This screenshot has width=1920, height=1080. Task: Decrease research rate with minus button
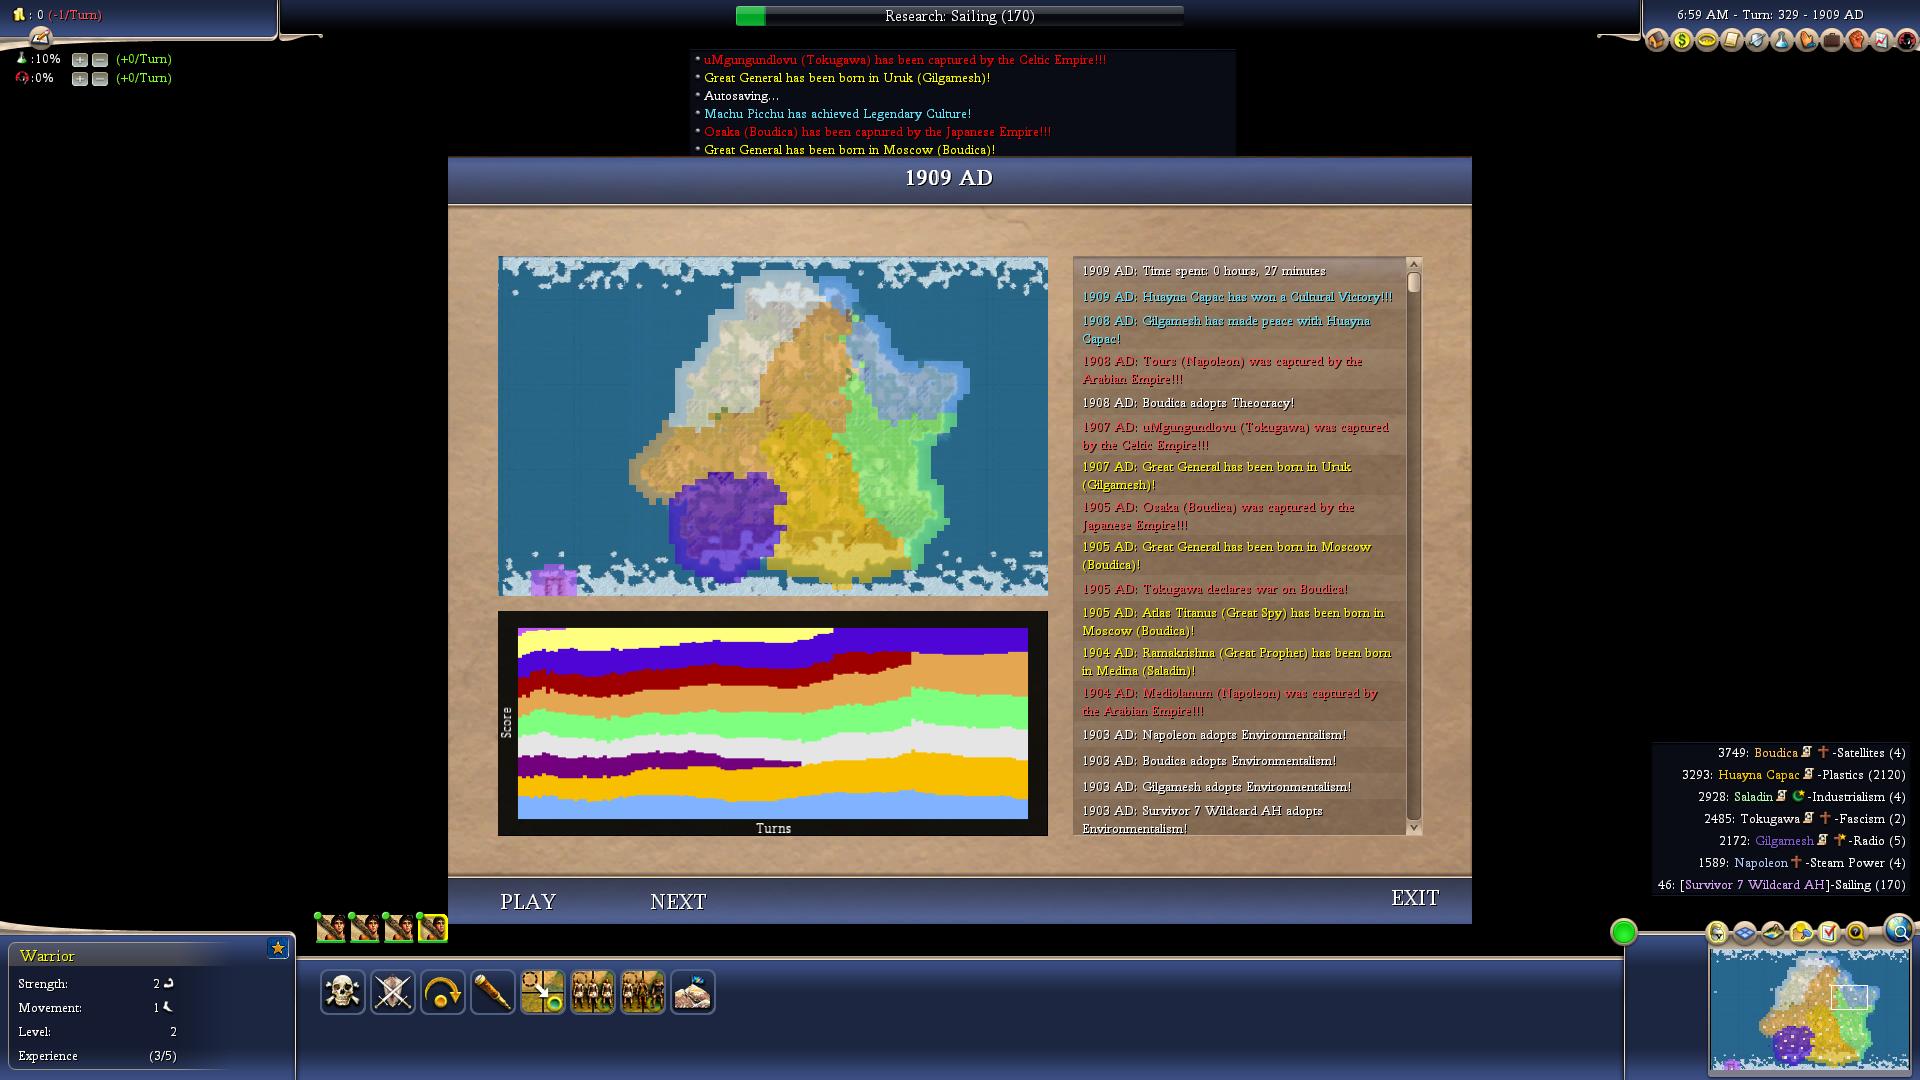[100, 60]
